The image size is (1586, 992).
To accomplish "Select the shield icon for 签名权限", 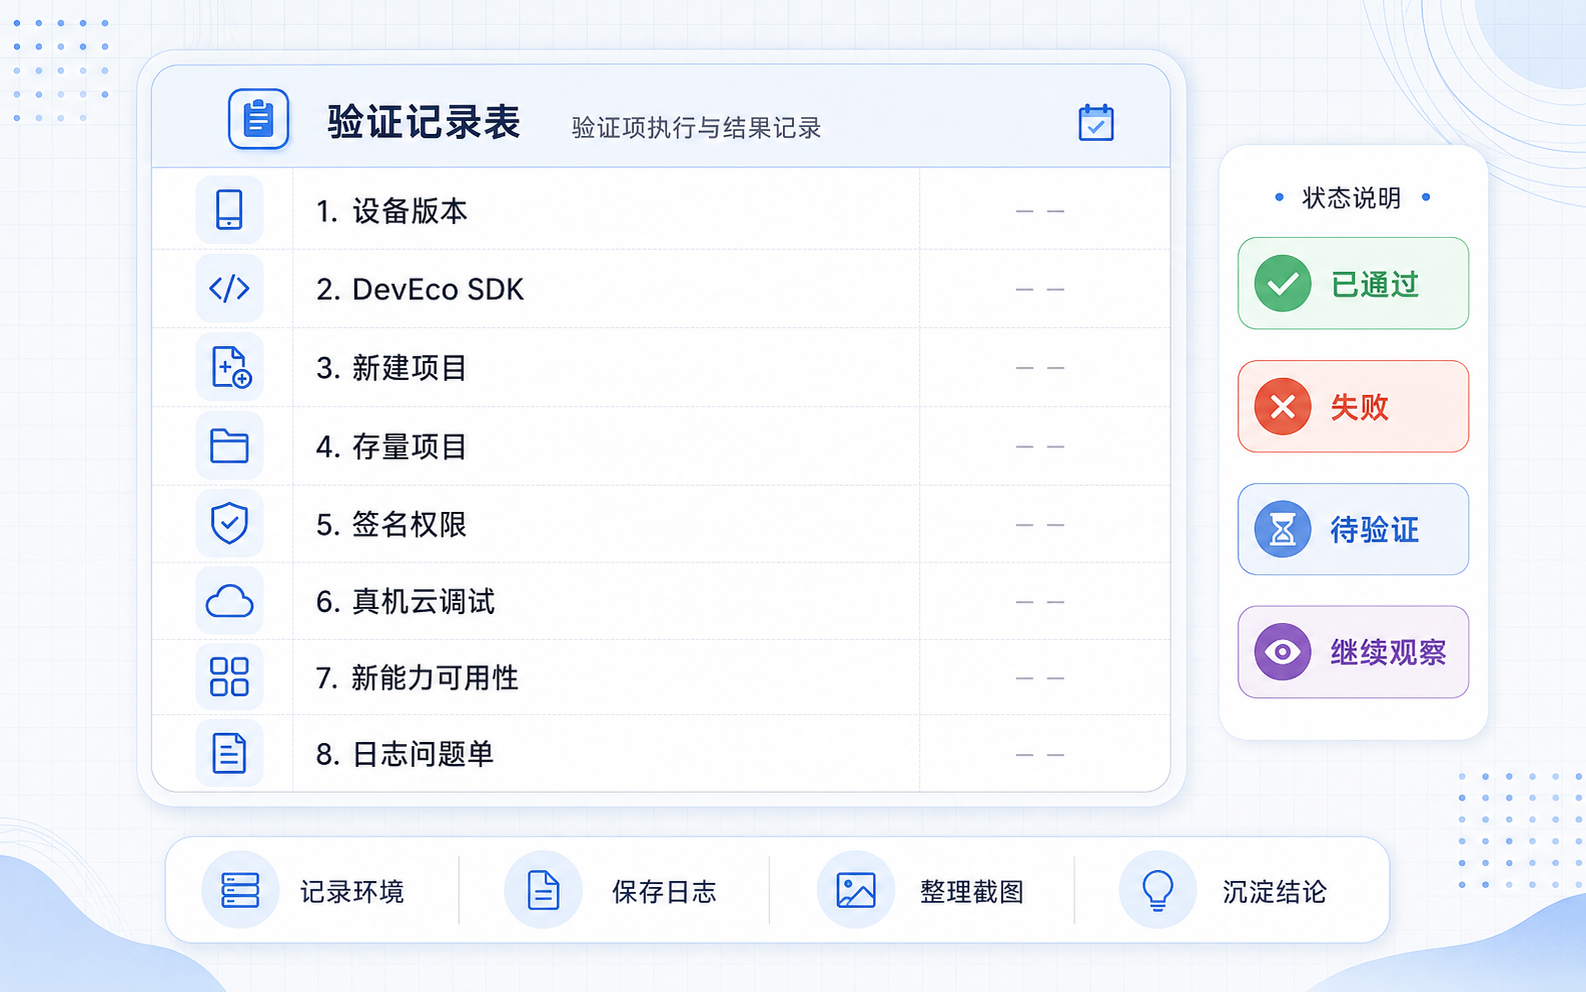I will click(x=229, y=524).
